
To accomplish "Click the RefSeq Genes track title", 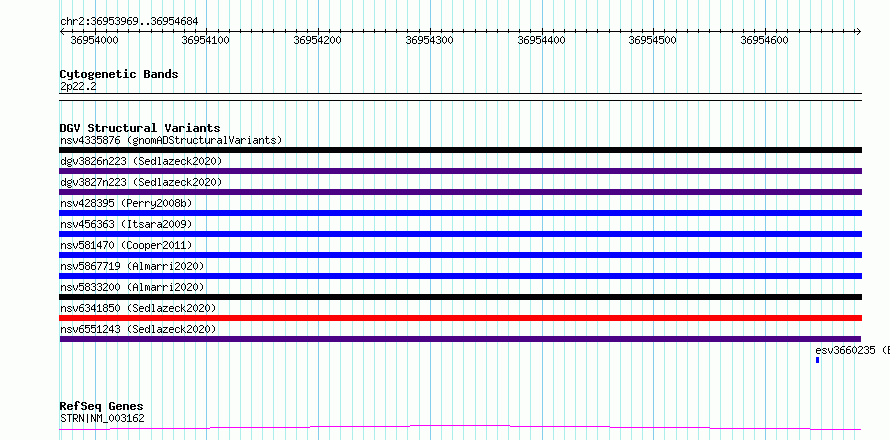I will tap(101, 407).
